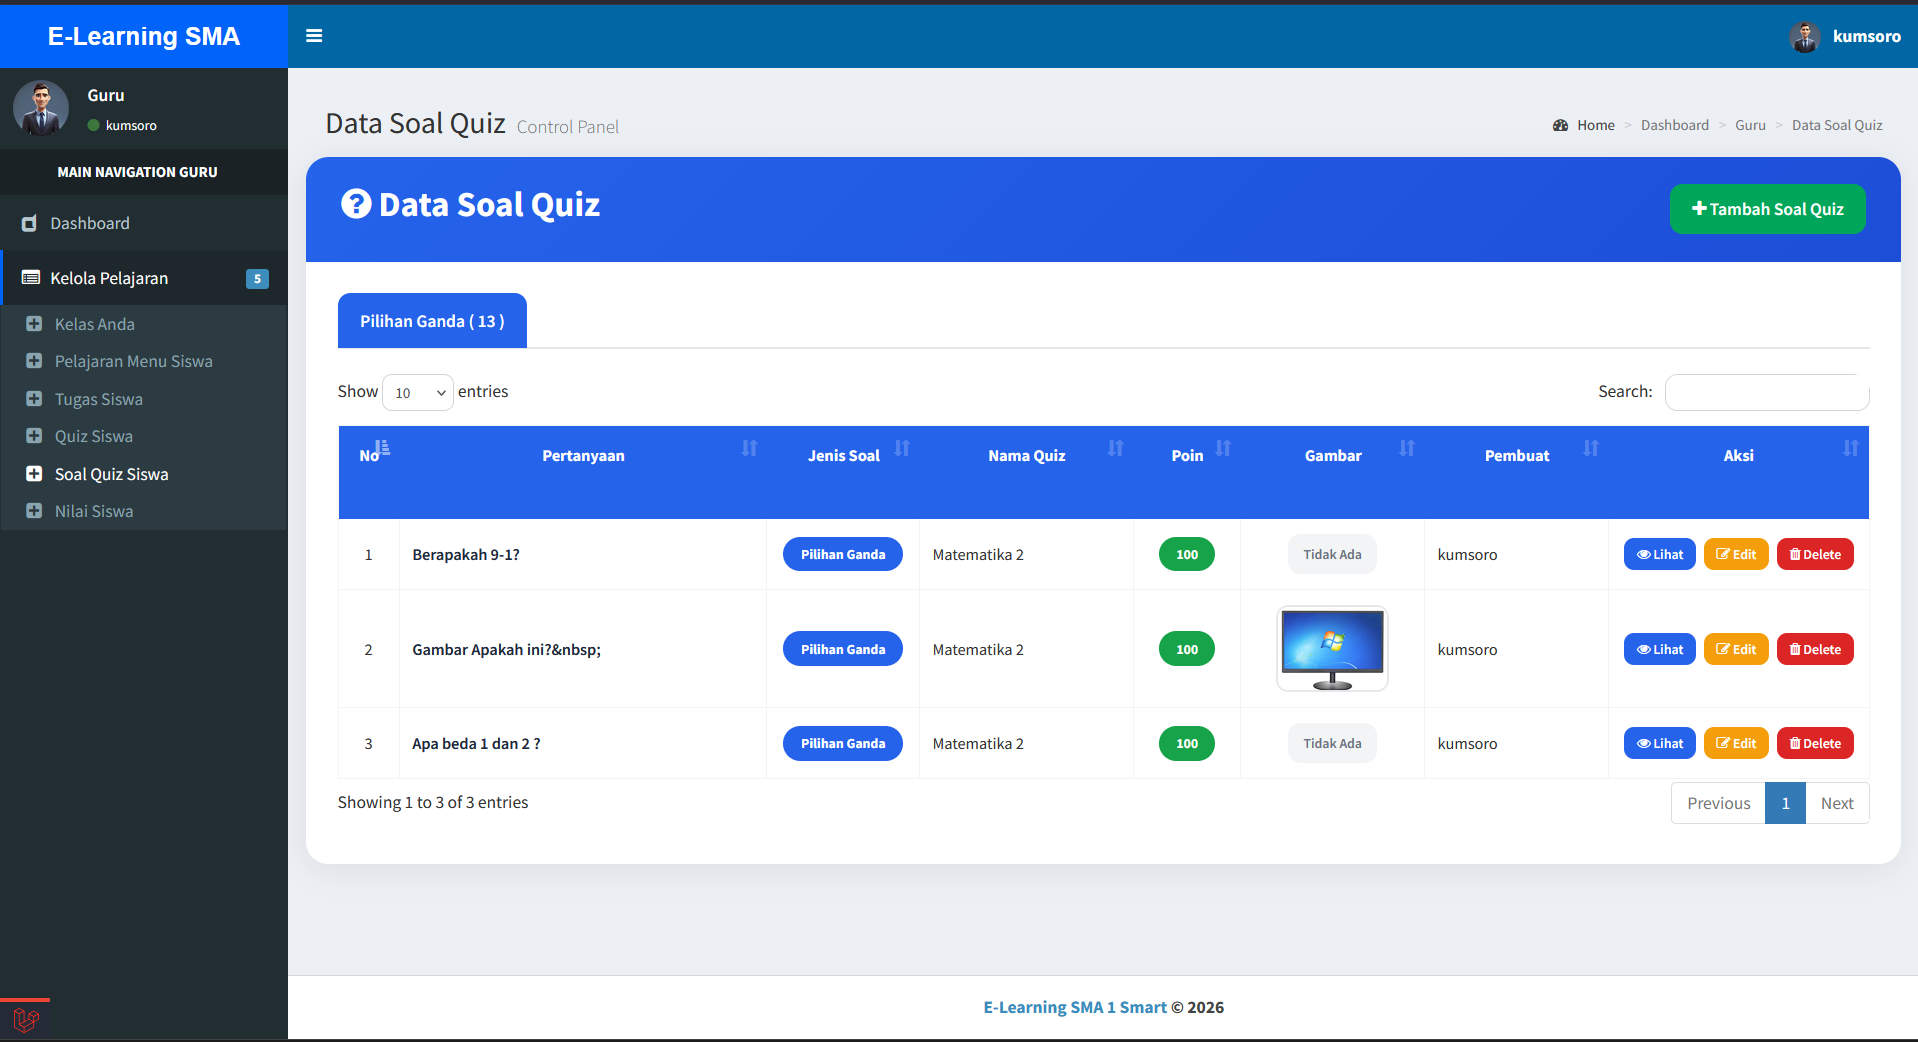Open Nilai Siswa menu item
This screenshot has height=1042, width=1918.
click(x=94, y=511)
